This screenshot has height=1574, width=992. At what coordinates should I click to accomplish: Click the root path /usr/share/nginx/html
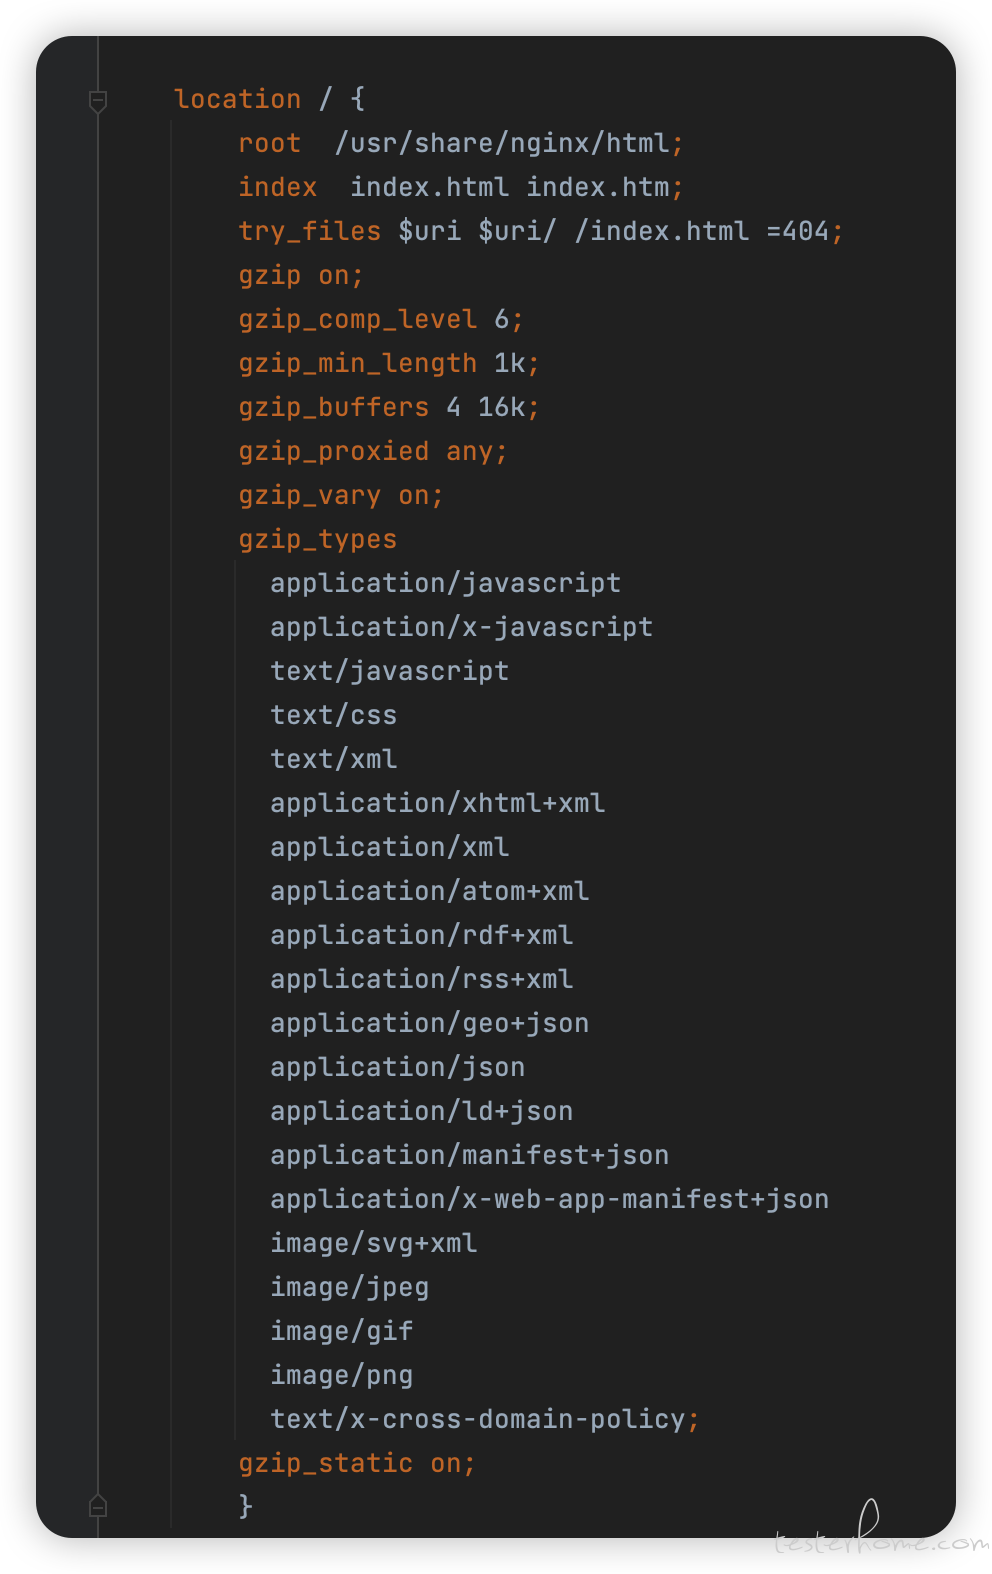(502, 143)
